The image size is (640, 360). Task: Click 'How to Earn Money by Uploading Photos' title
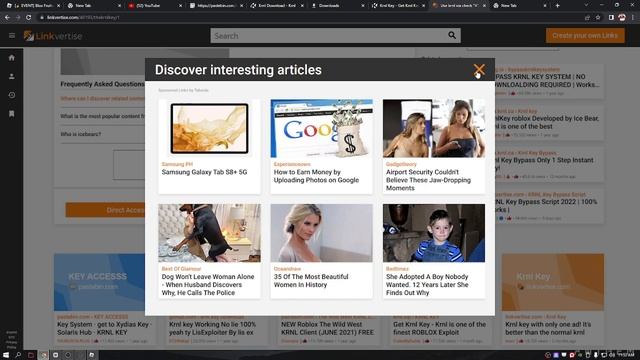(316, 176)
